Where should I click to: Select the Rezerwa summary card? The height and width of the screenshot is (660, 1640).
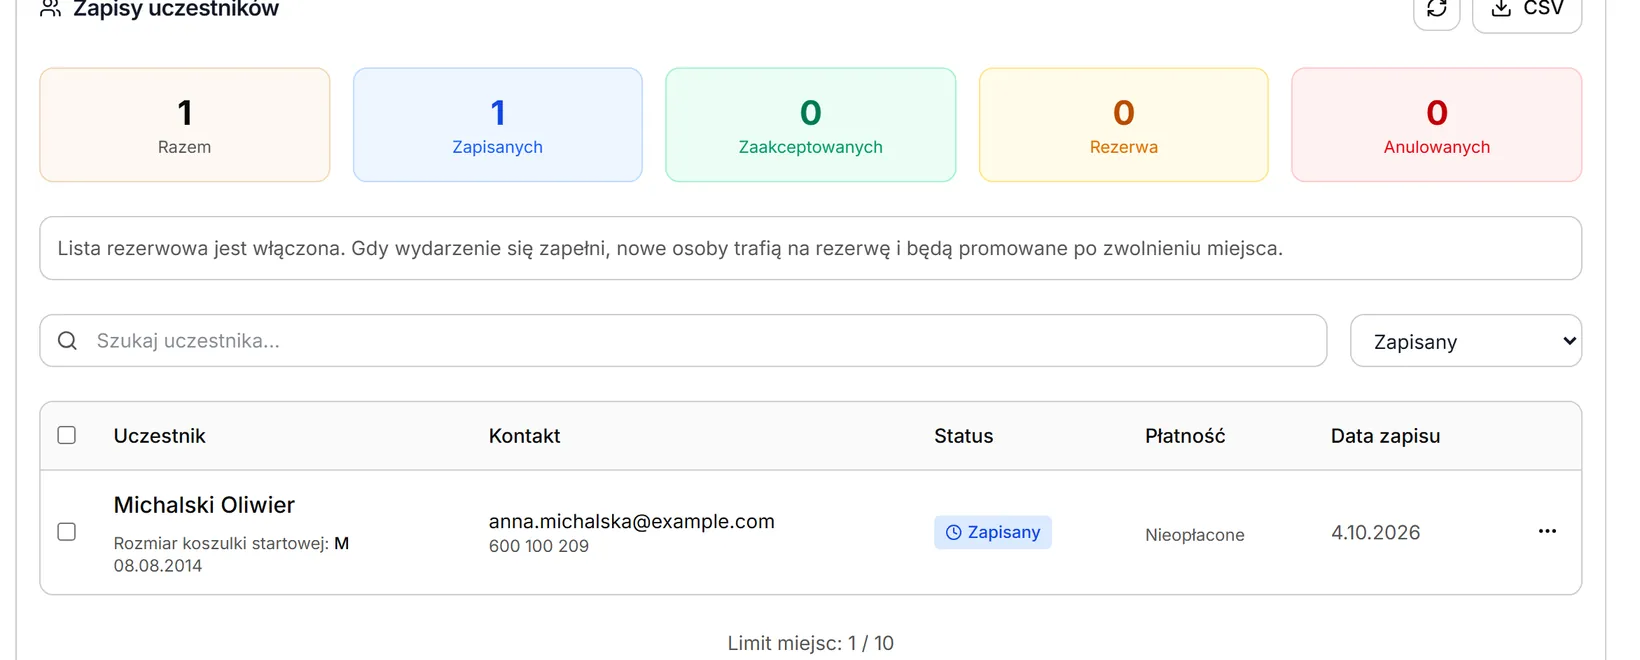click(x=1124, y=125)
